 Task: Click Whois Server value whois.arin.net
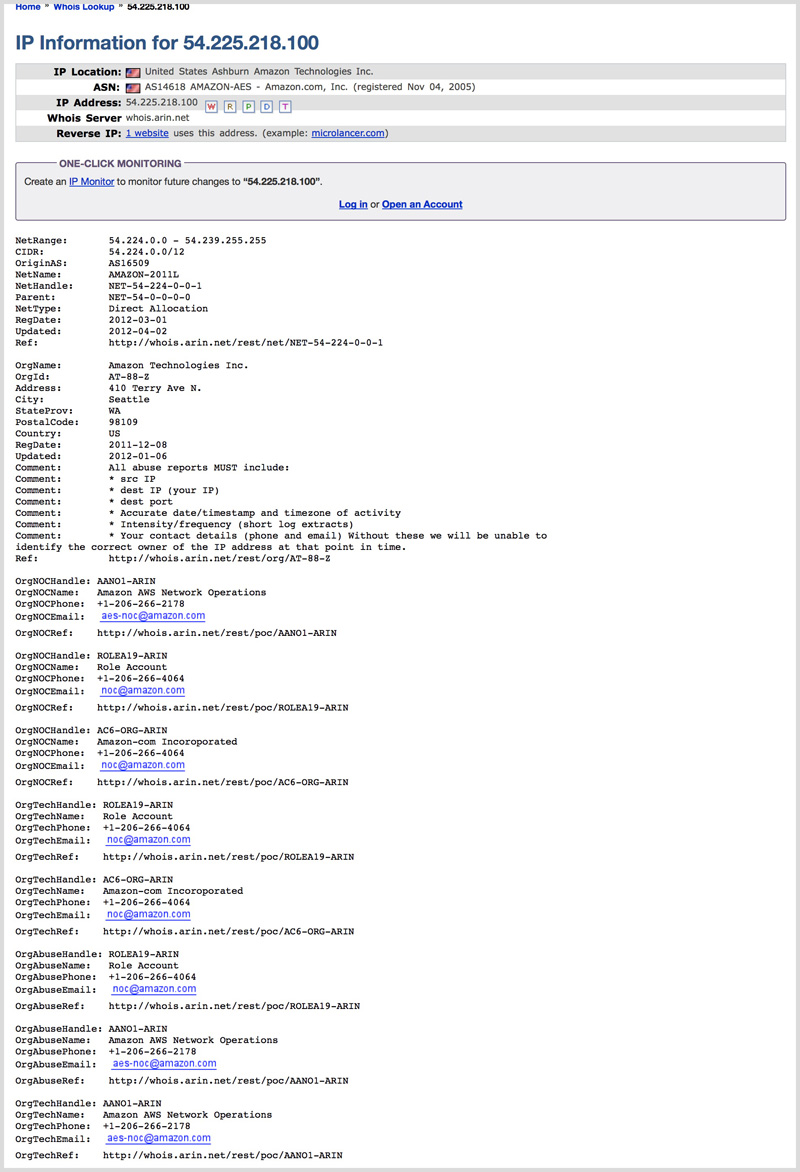click(157, 118)
